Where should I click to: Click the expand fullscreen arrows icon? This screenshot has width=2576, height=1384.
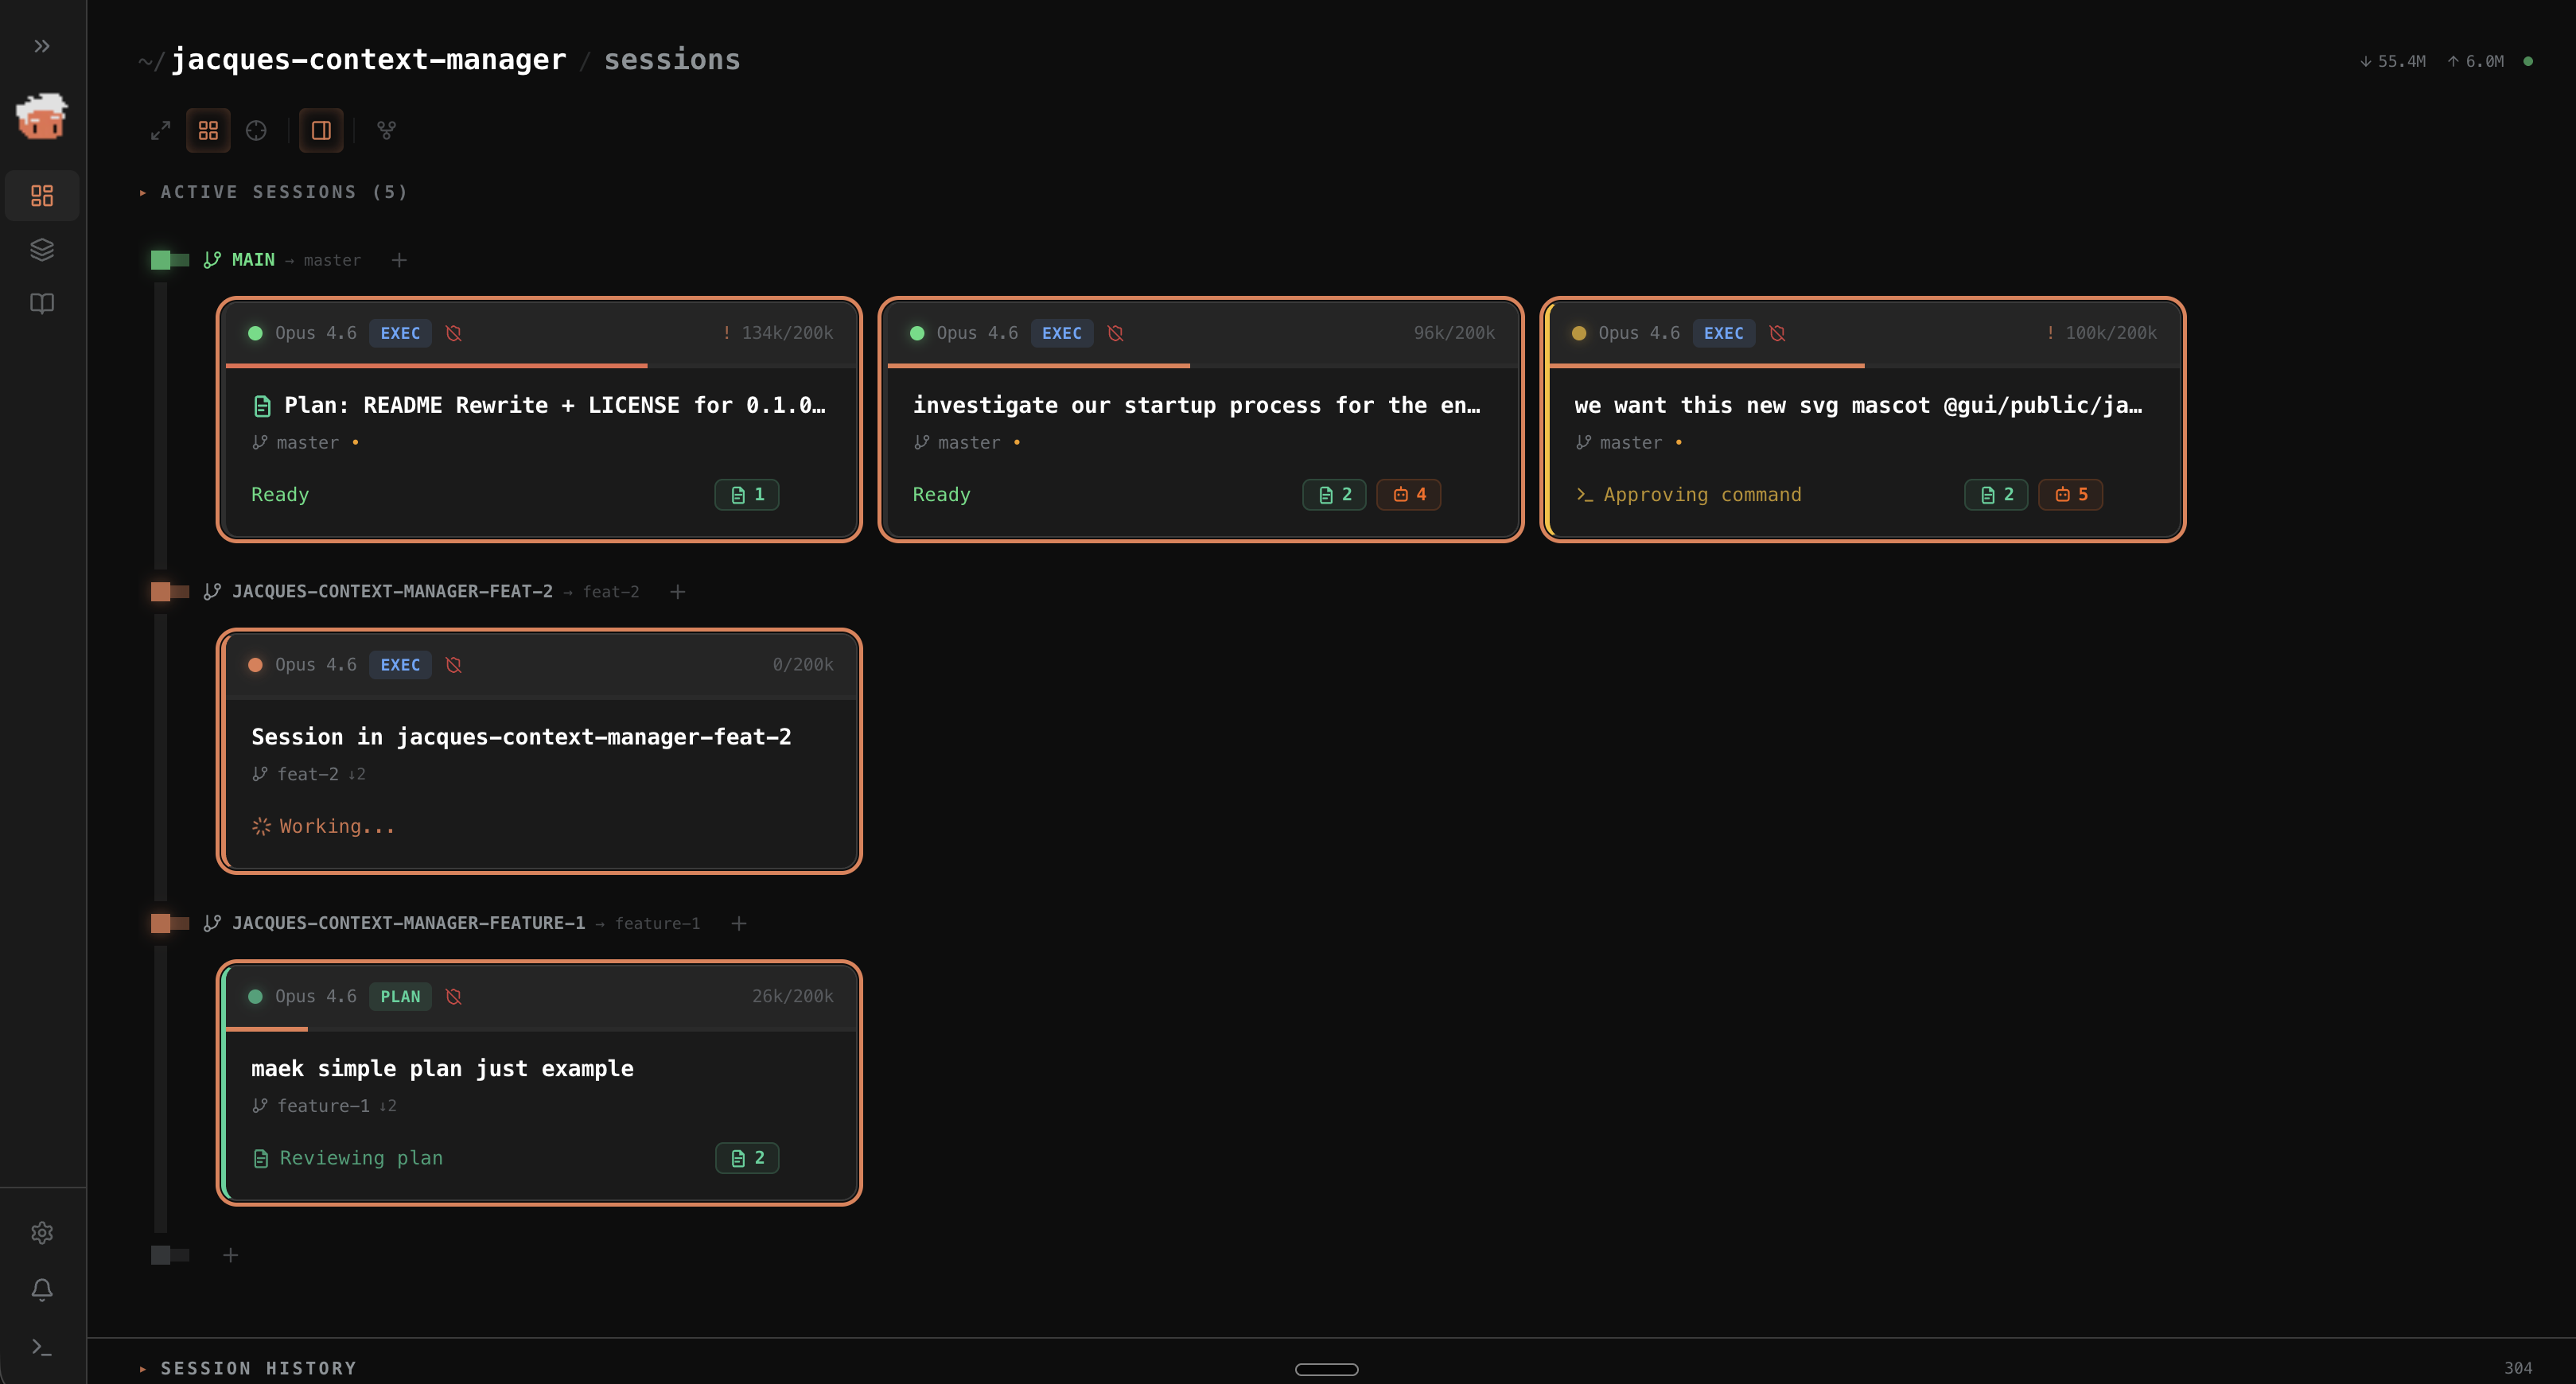pos(160,131)
